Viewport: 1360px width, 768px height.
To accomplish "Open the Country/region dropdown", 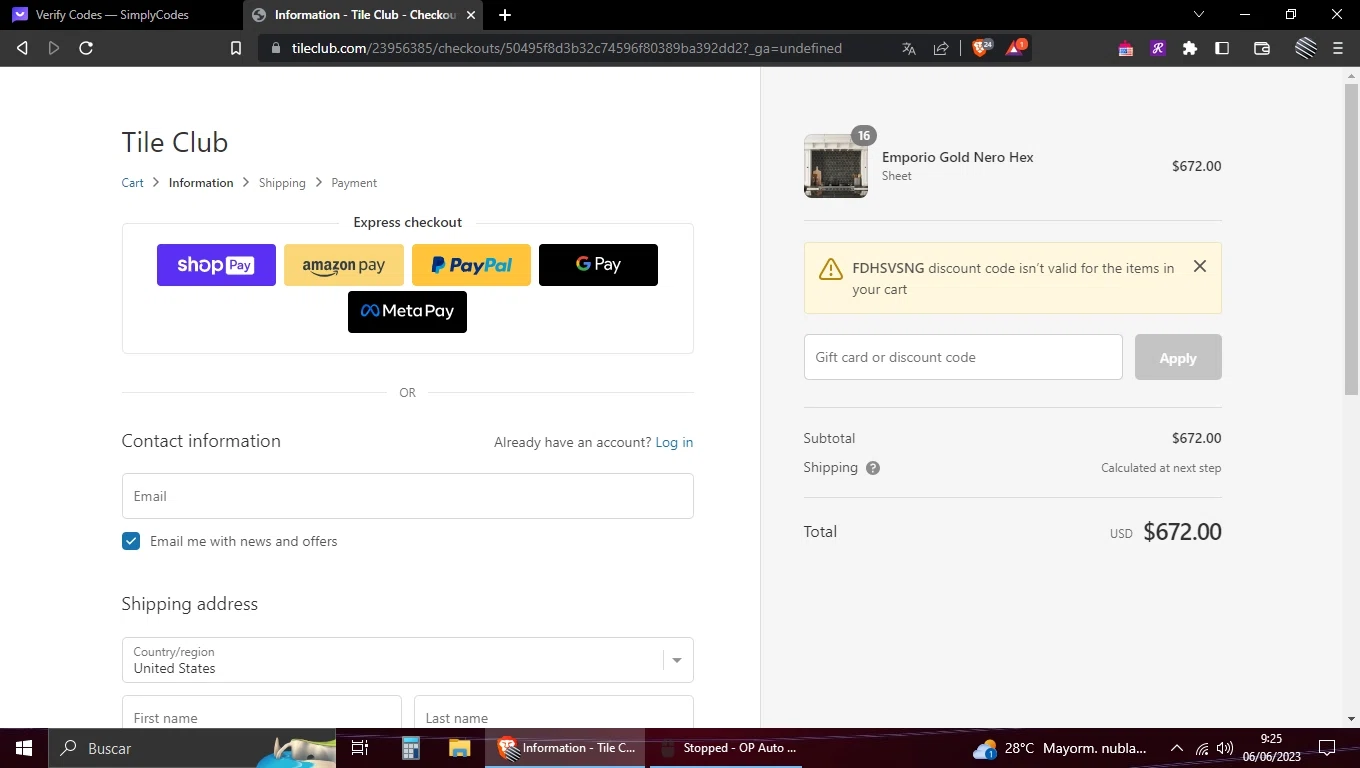I will pos(408,660).
